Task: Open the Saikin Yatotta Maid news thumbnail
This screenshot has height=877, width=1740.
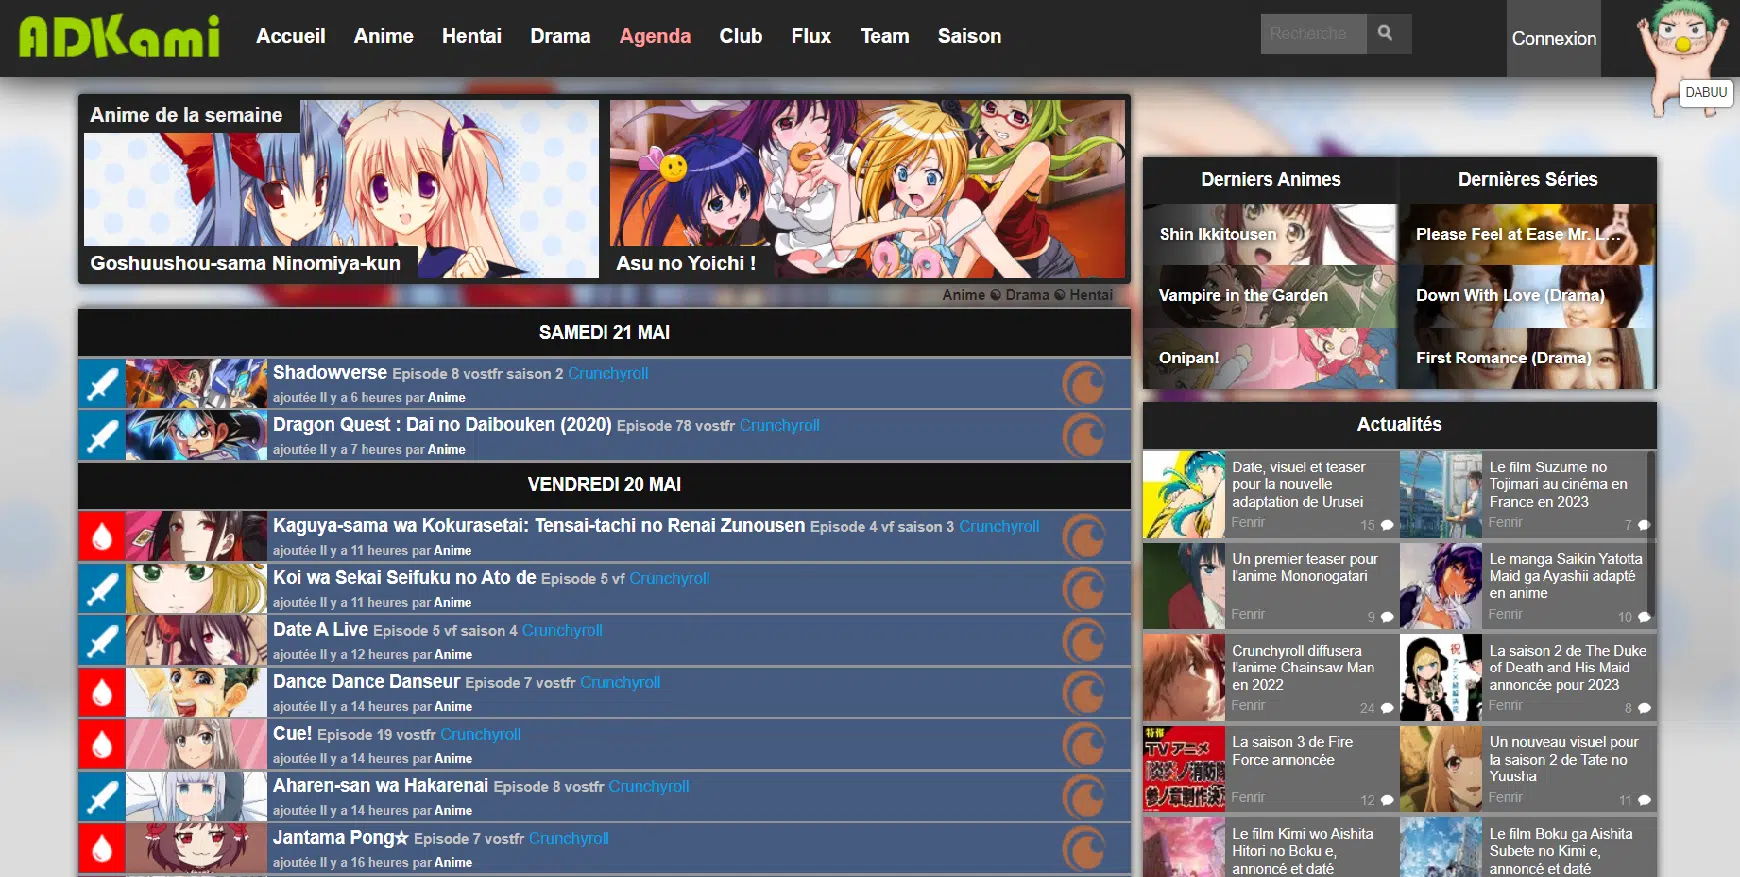Action: tap(1441, 586)
